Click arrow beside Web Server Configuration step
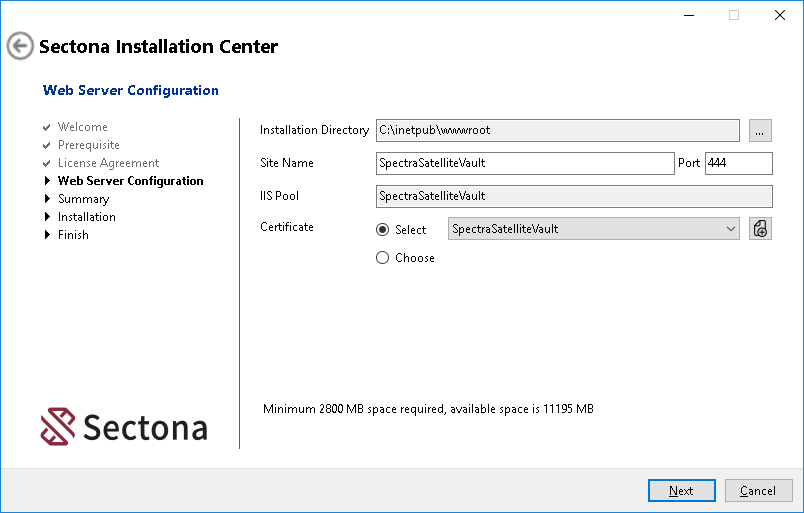The height and width of the screenshot is (513, 804). [47, 181]
